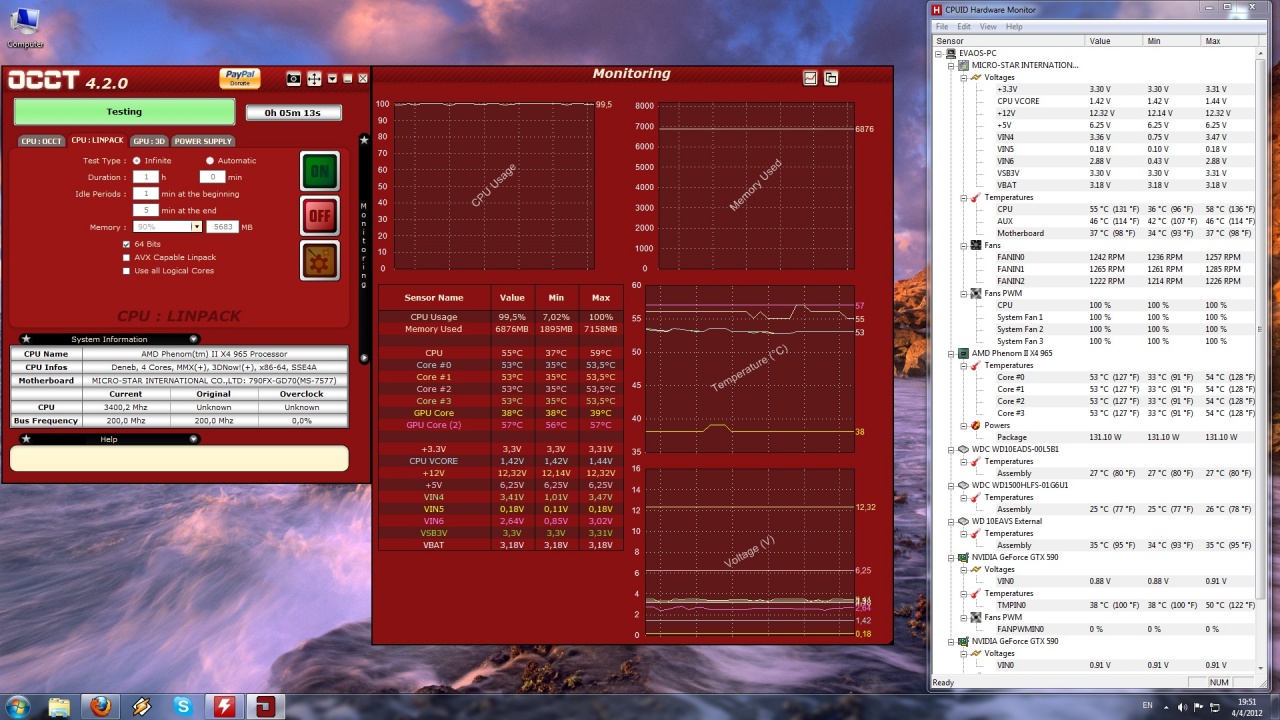Select the Package power row

pyautogui.click(x=1094, y=437)
